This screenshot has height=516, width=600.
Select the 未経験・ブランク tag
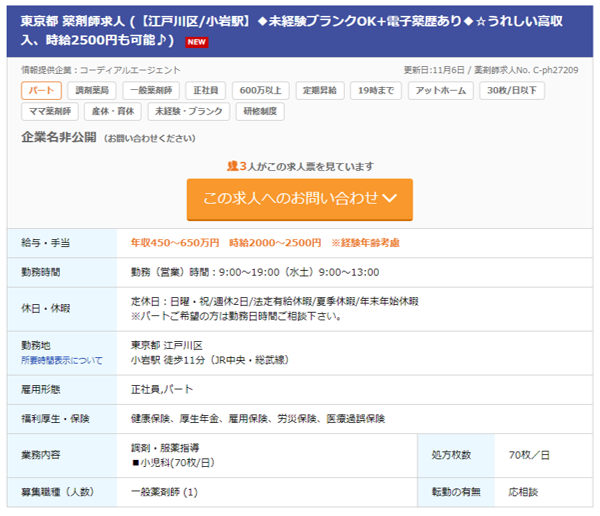[187, 112]
